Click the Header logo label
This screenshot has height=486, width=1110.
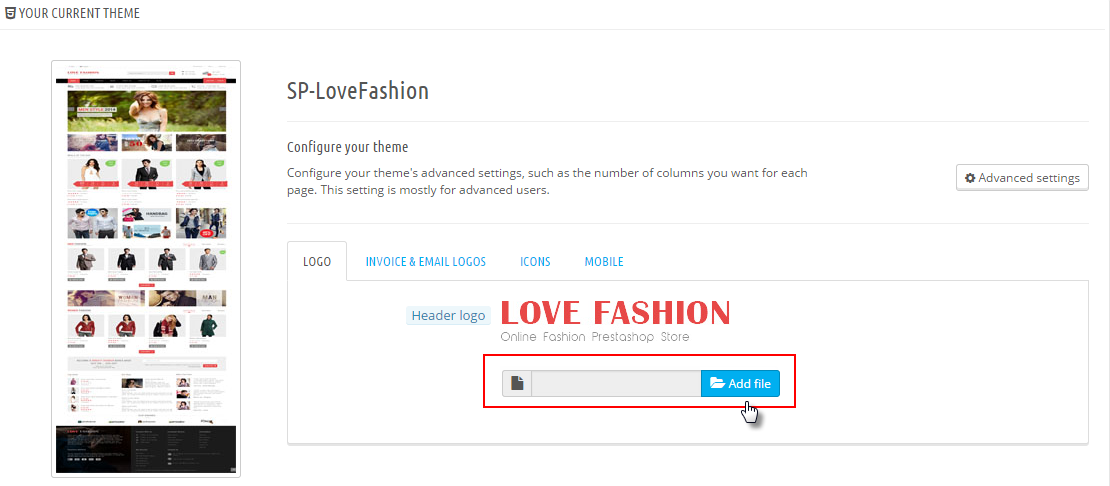point(448,316)
